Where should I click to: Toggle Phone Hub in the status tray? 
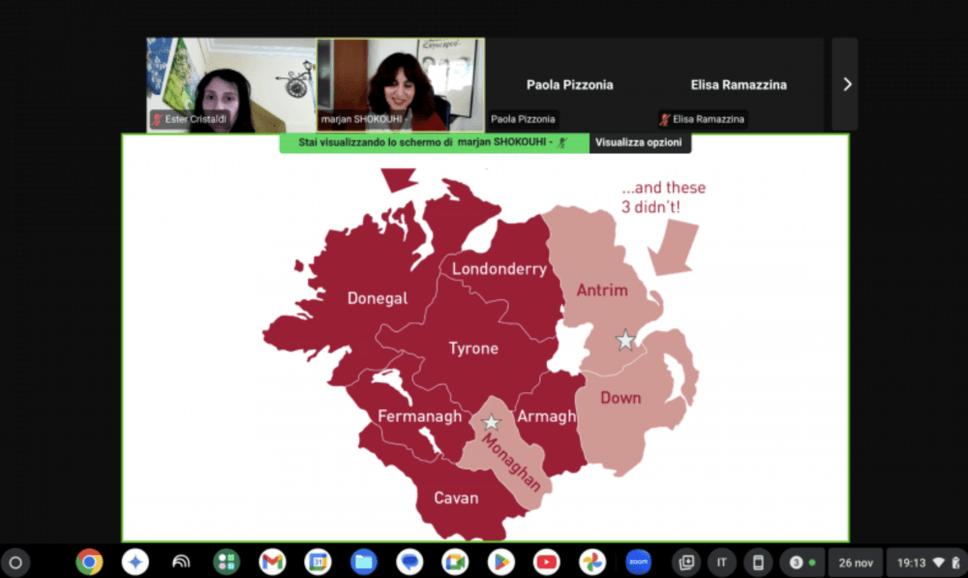[x=758, y=562]
